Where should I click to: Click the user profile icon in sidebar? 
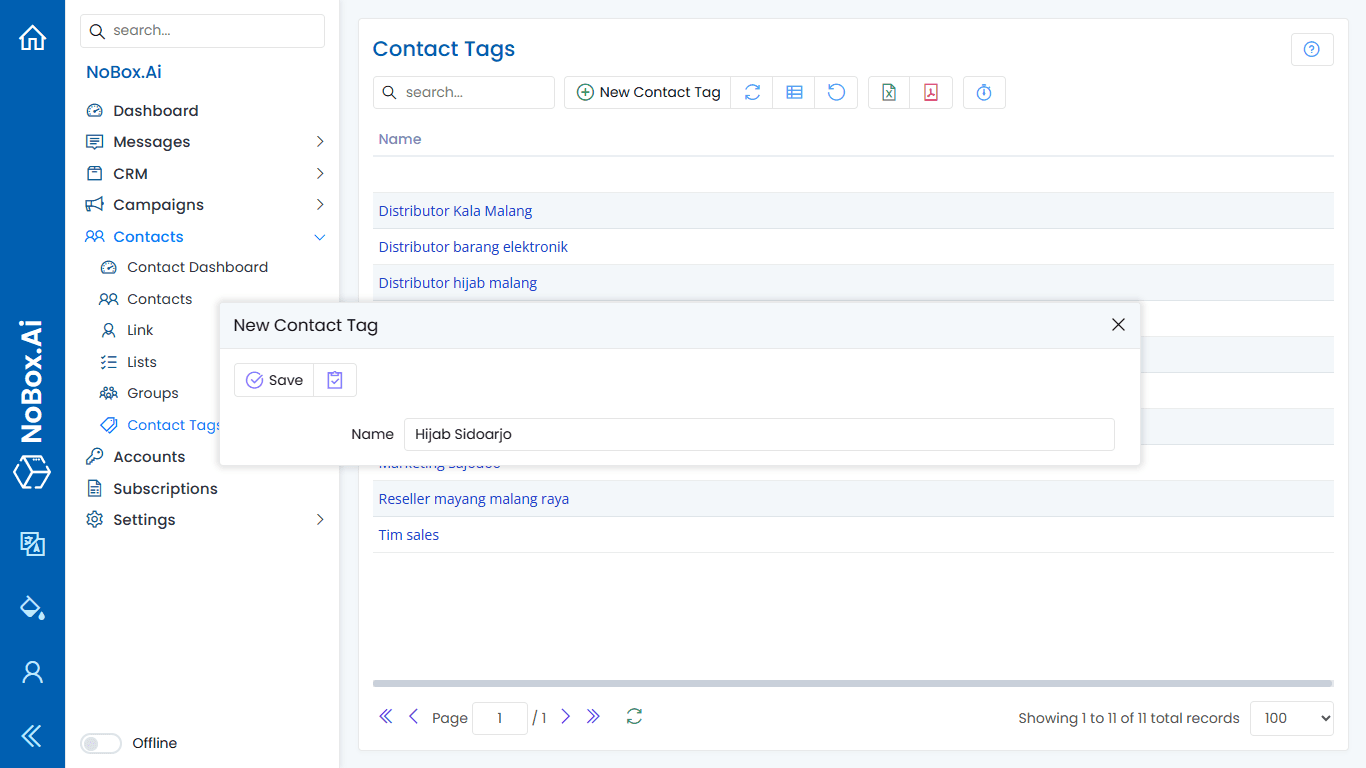coord(32,672)
